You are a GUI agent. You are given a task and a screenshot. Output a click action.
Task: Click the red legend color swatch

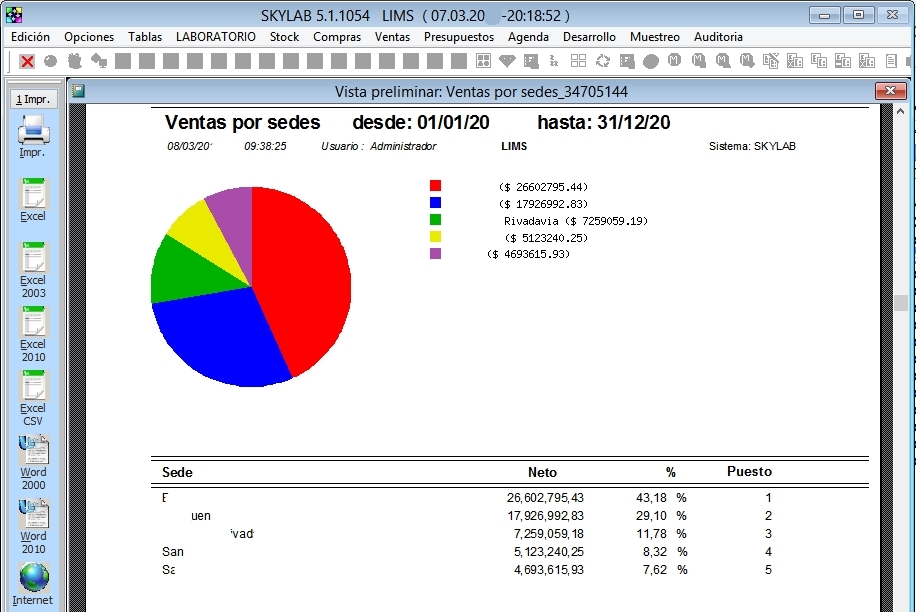point(435,186)
